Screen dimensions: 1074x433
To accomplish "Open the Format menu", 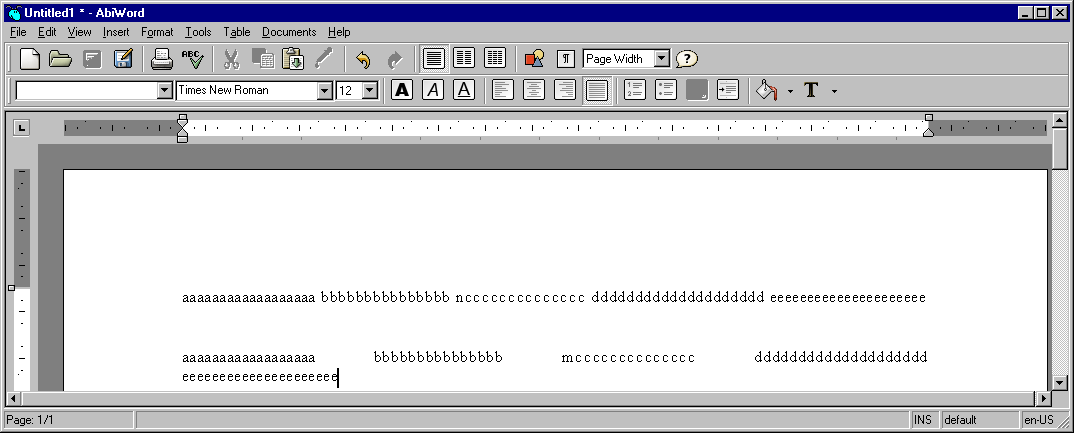I will 157,32.
